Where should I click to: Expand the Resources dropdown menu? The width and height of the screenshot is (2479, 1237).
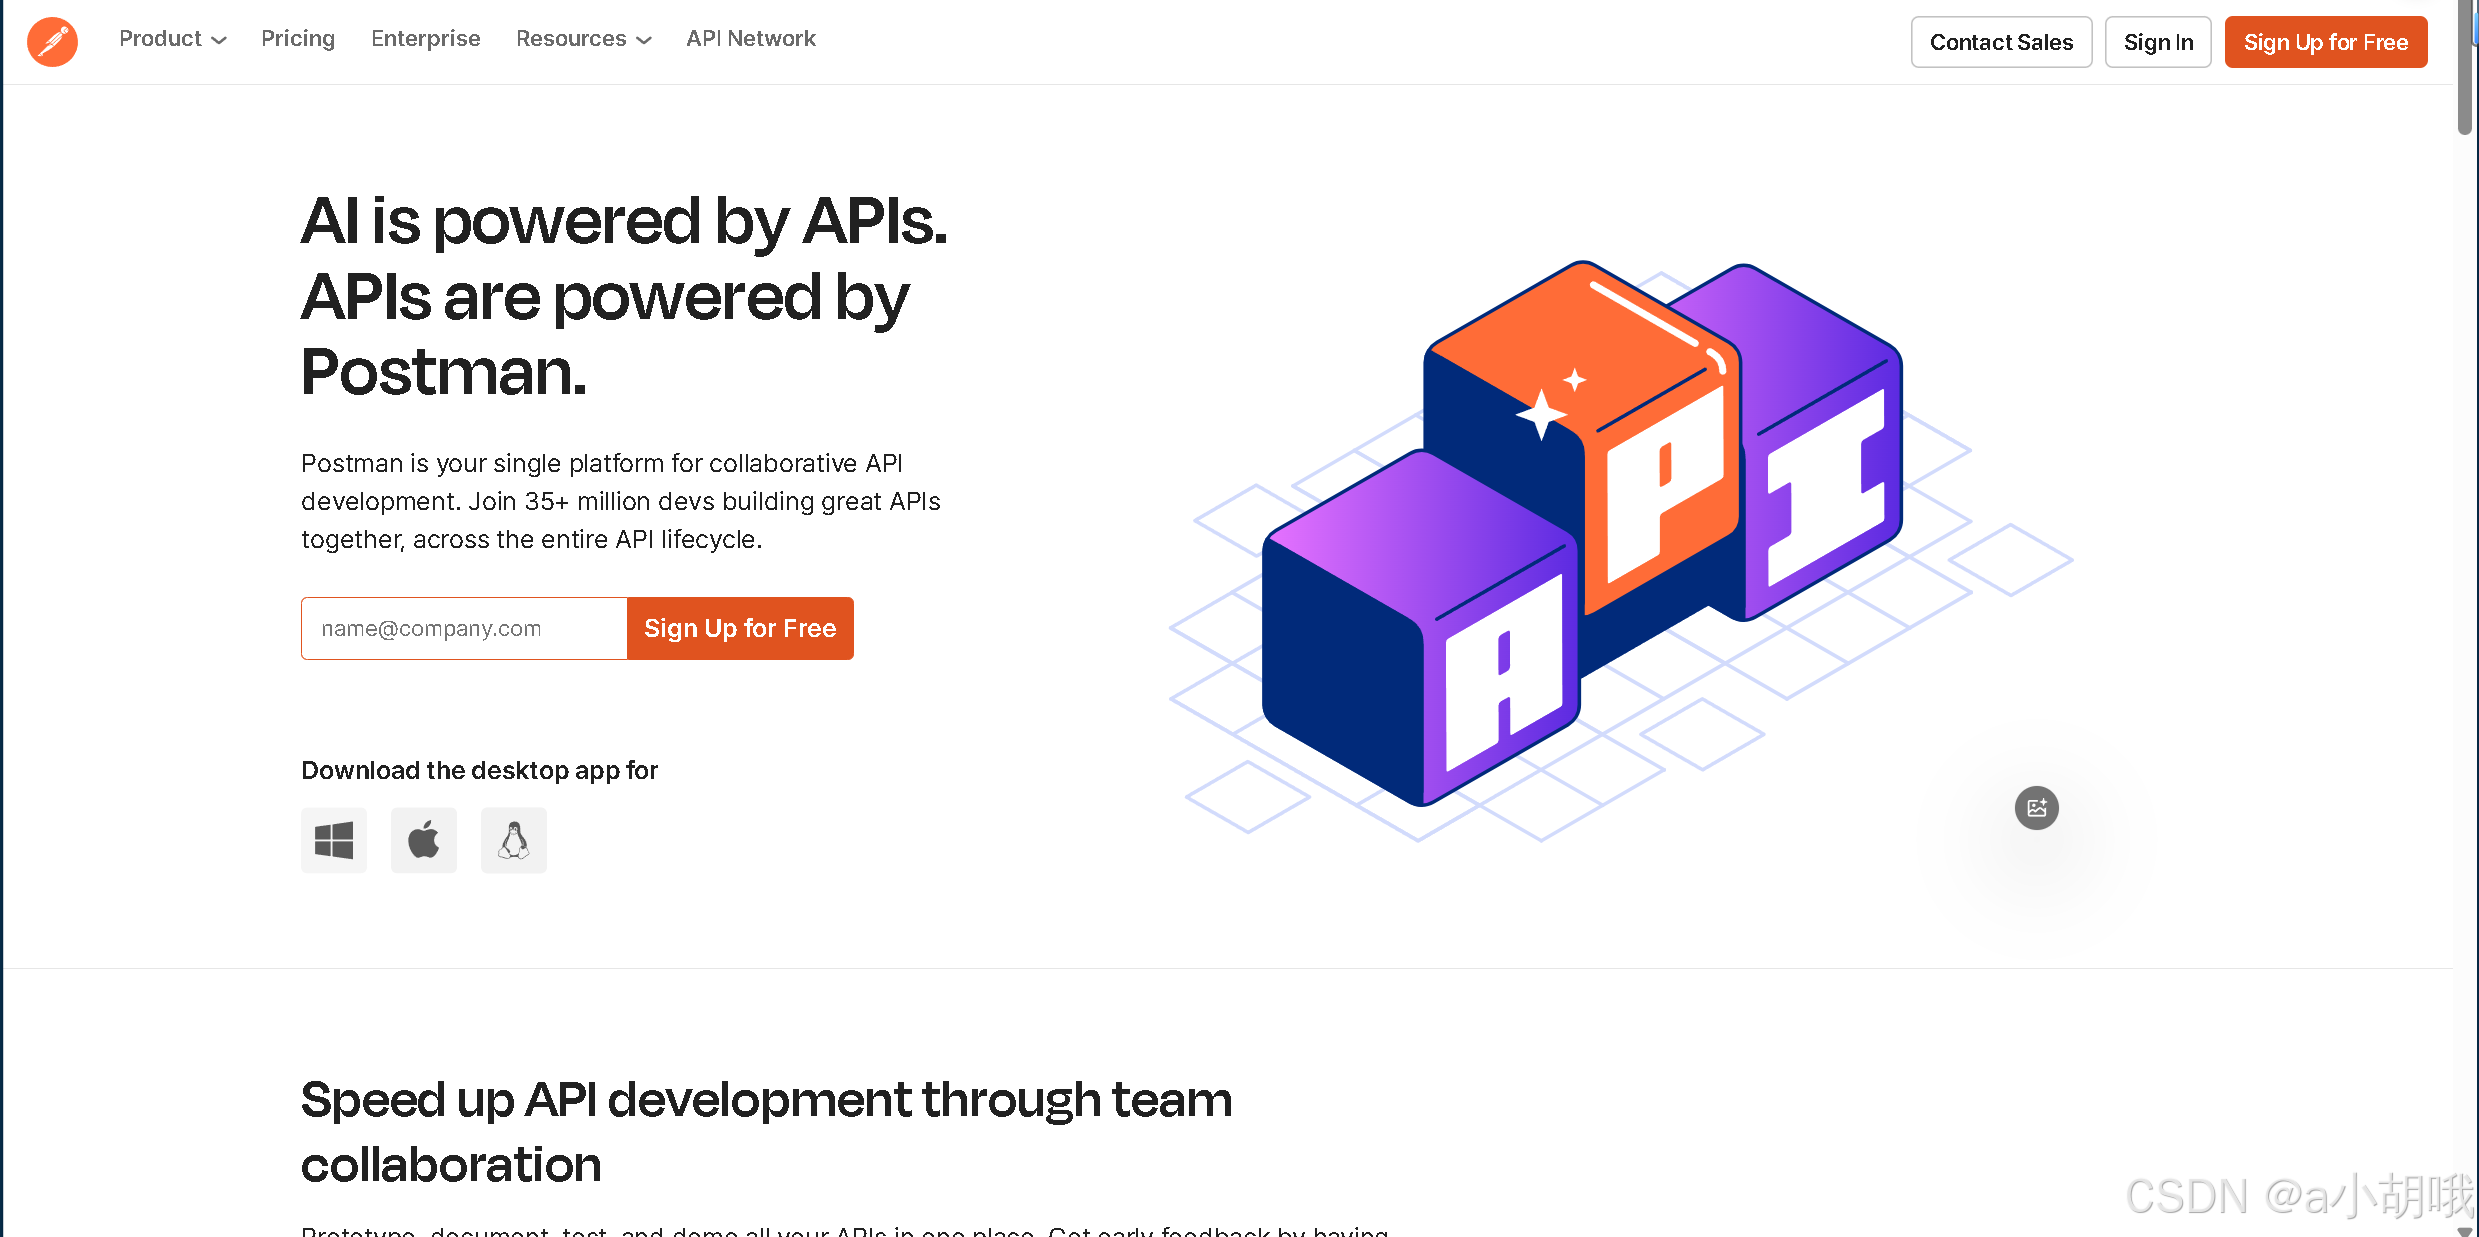[584, 39]
